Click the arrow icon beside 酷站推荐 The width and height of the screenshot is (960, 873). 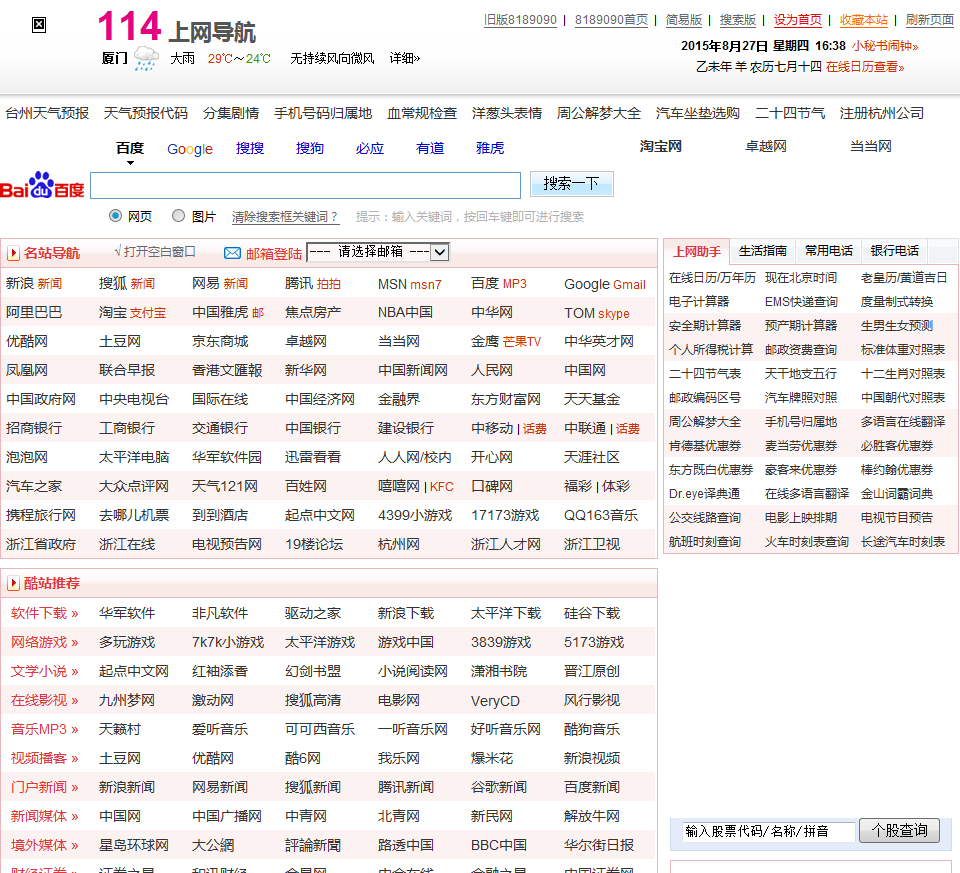[13, 583]
